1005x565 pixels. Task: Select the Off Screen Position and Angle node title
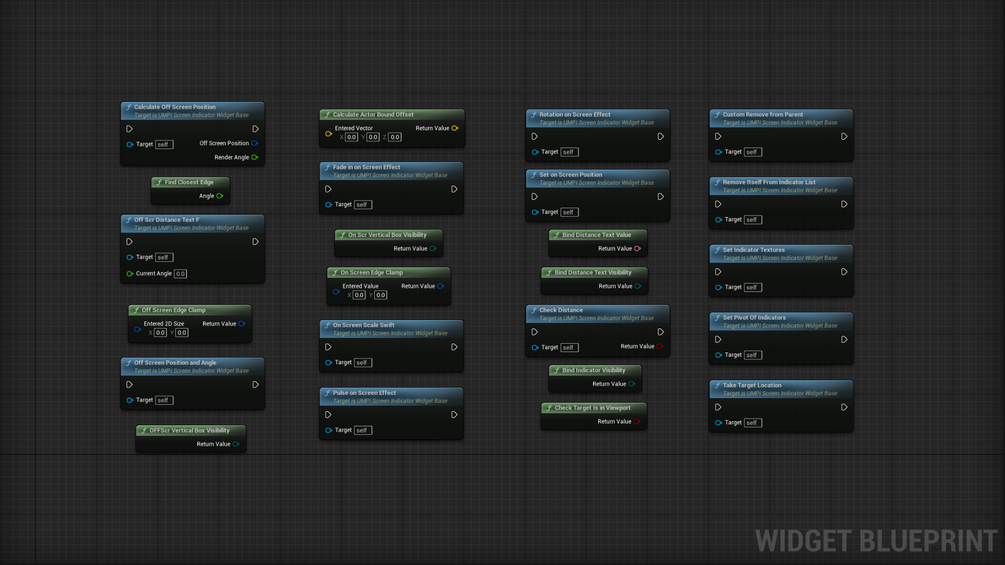point(175,363)
